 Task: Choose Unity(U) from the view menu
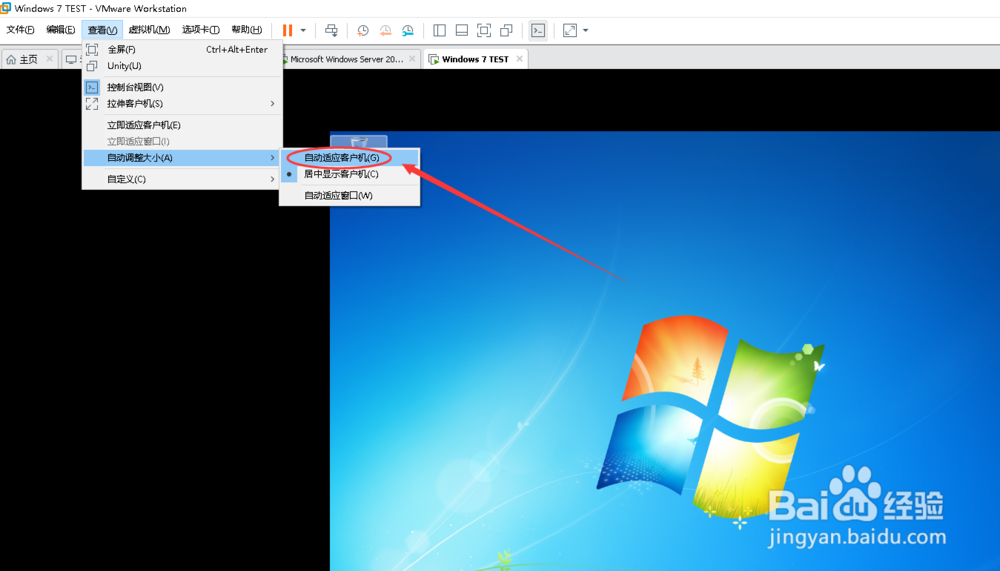click(x=182, y=66)
